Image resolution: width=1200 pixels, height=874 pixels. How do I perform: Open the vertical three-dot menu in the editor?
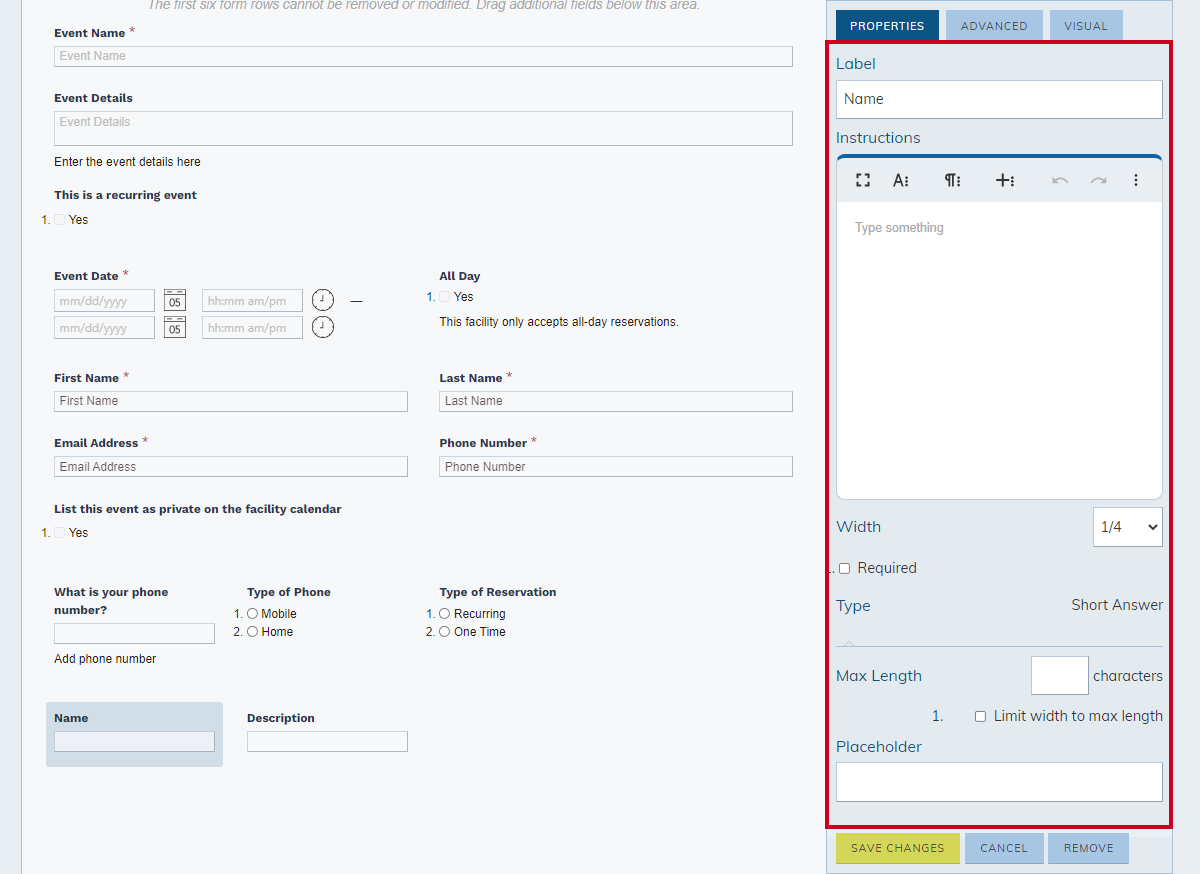click(x=1136, y=180)
